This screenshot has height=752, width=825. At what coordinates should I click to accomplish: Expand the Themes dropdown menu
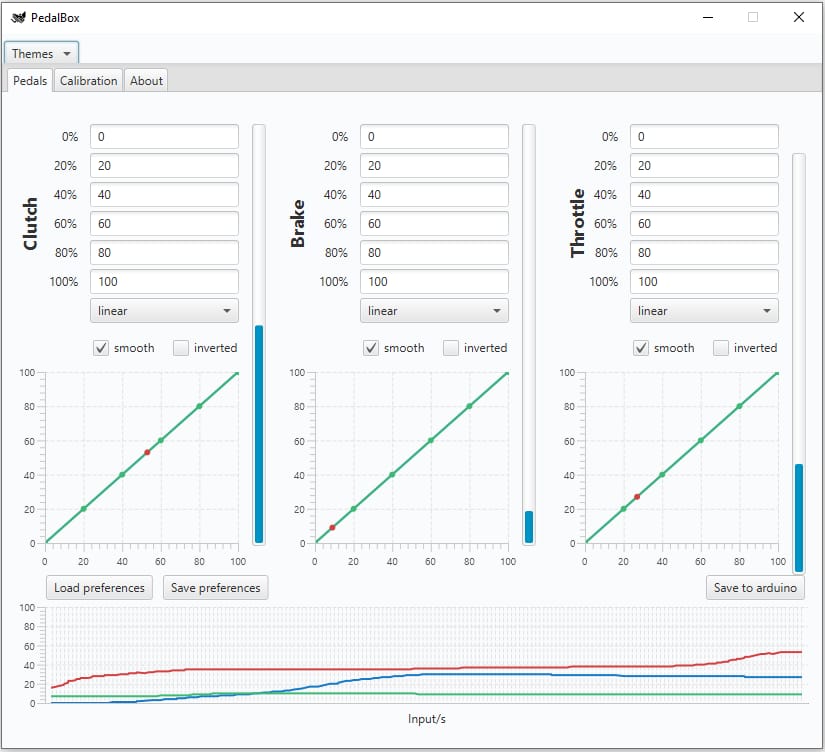point(42,53)
